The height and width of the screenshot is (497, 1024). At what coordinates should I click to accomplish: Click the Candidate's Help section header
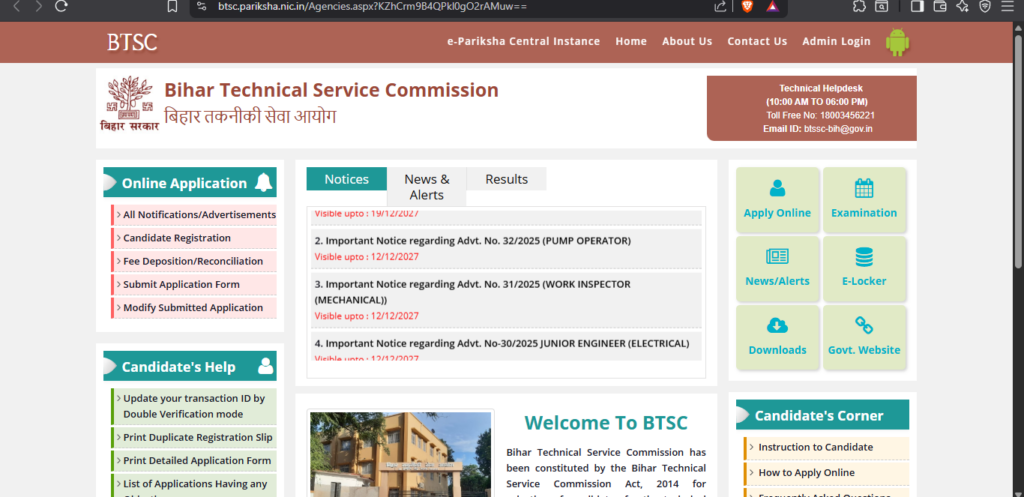click(x=190, y=366)
